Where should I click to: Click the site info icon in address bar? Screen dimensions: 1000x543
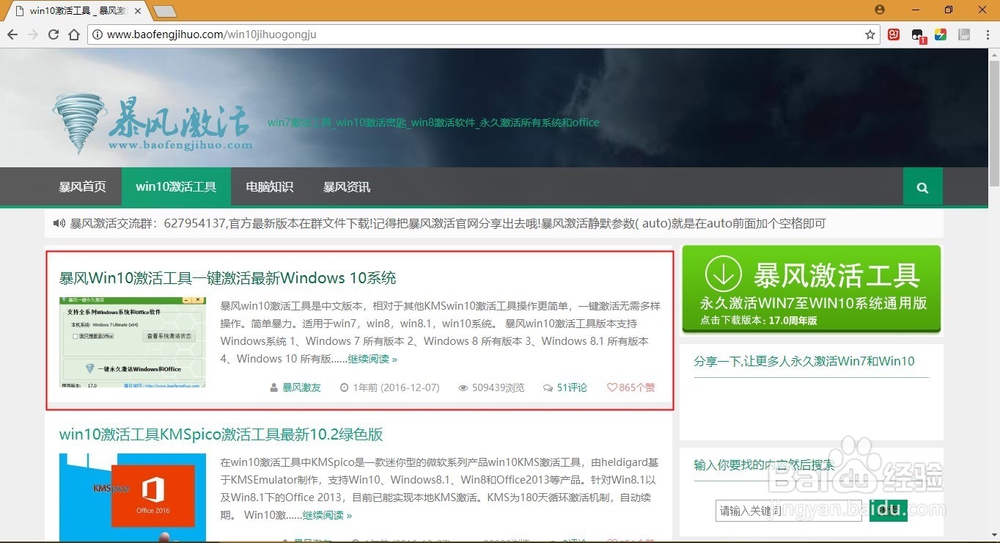click(97, 34)
